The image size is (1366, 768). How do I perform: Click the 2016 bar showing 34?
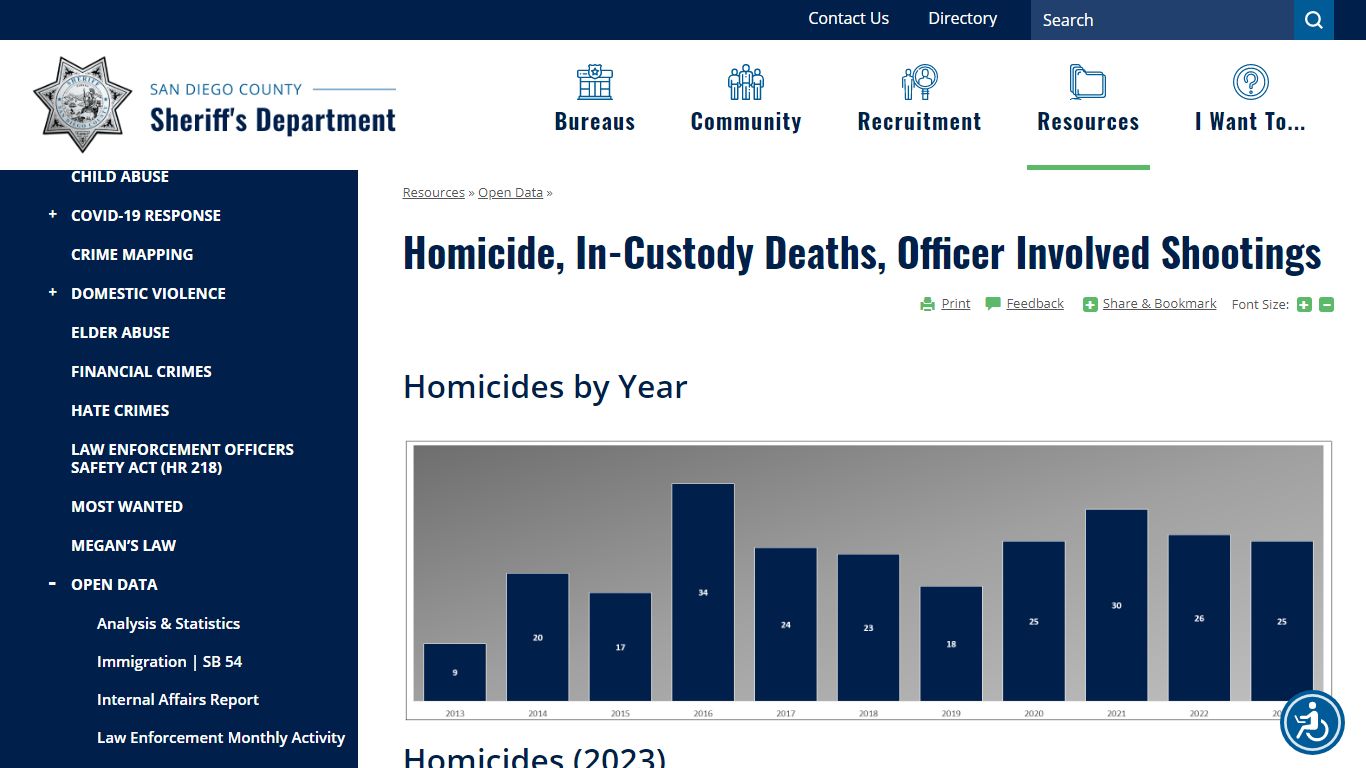[x=703, y=592]
